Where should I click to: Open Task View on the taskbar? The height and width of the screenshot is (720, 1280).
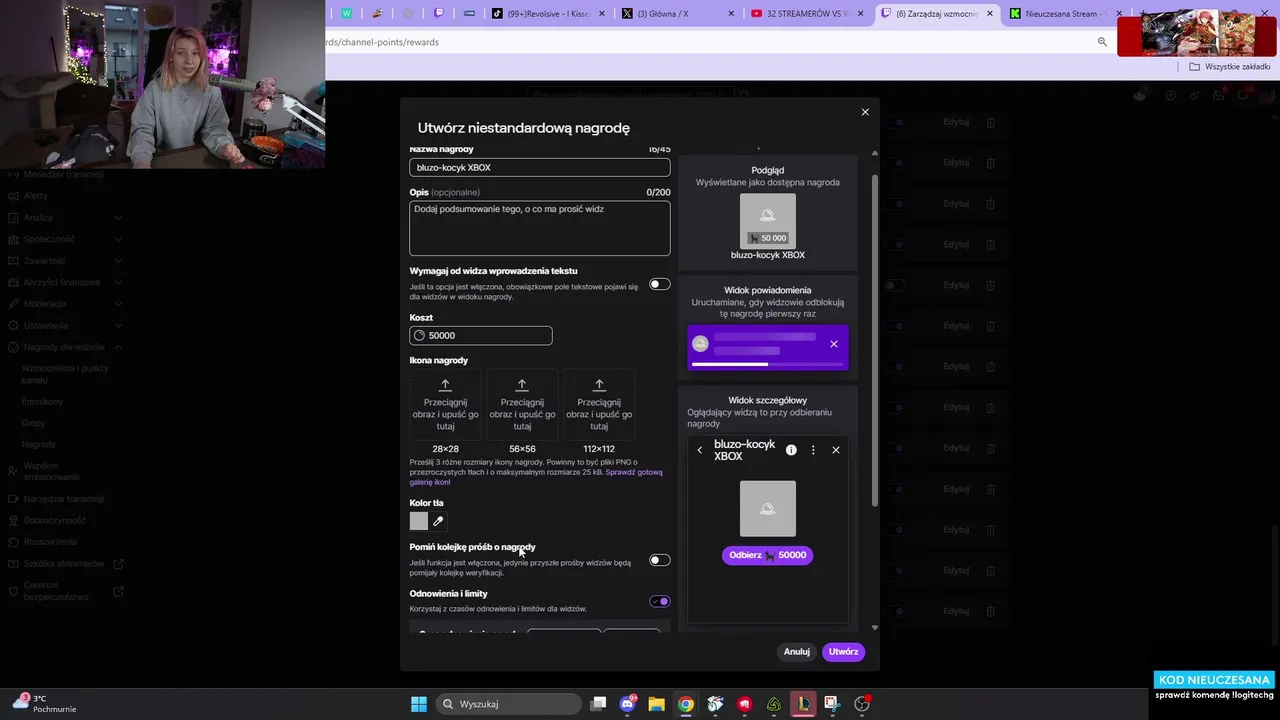tap(598, 704)
